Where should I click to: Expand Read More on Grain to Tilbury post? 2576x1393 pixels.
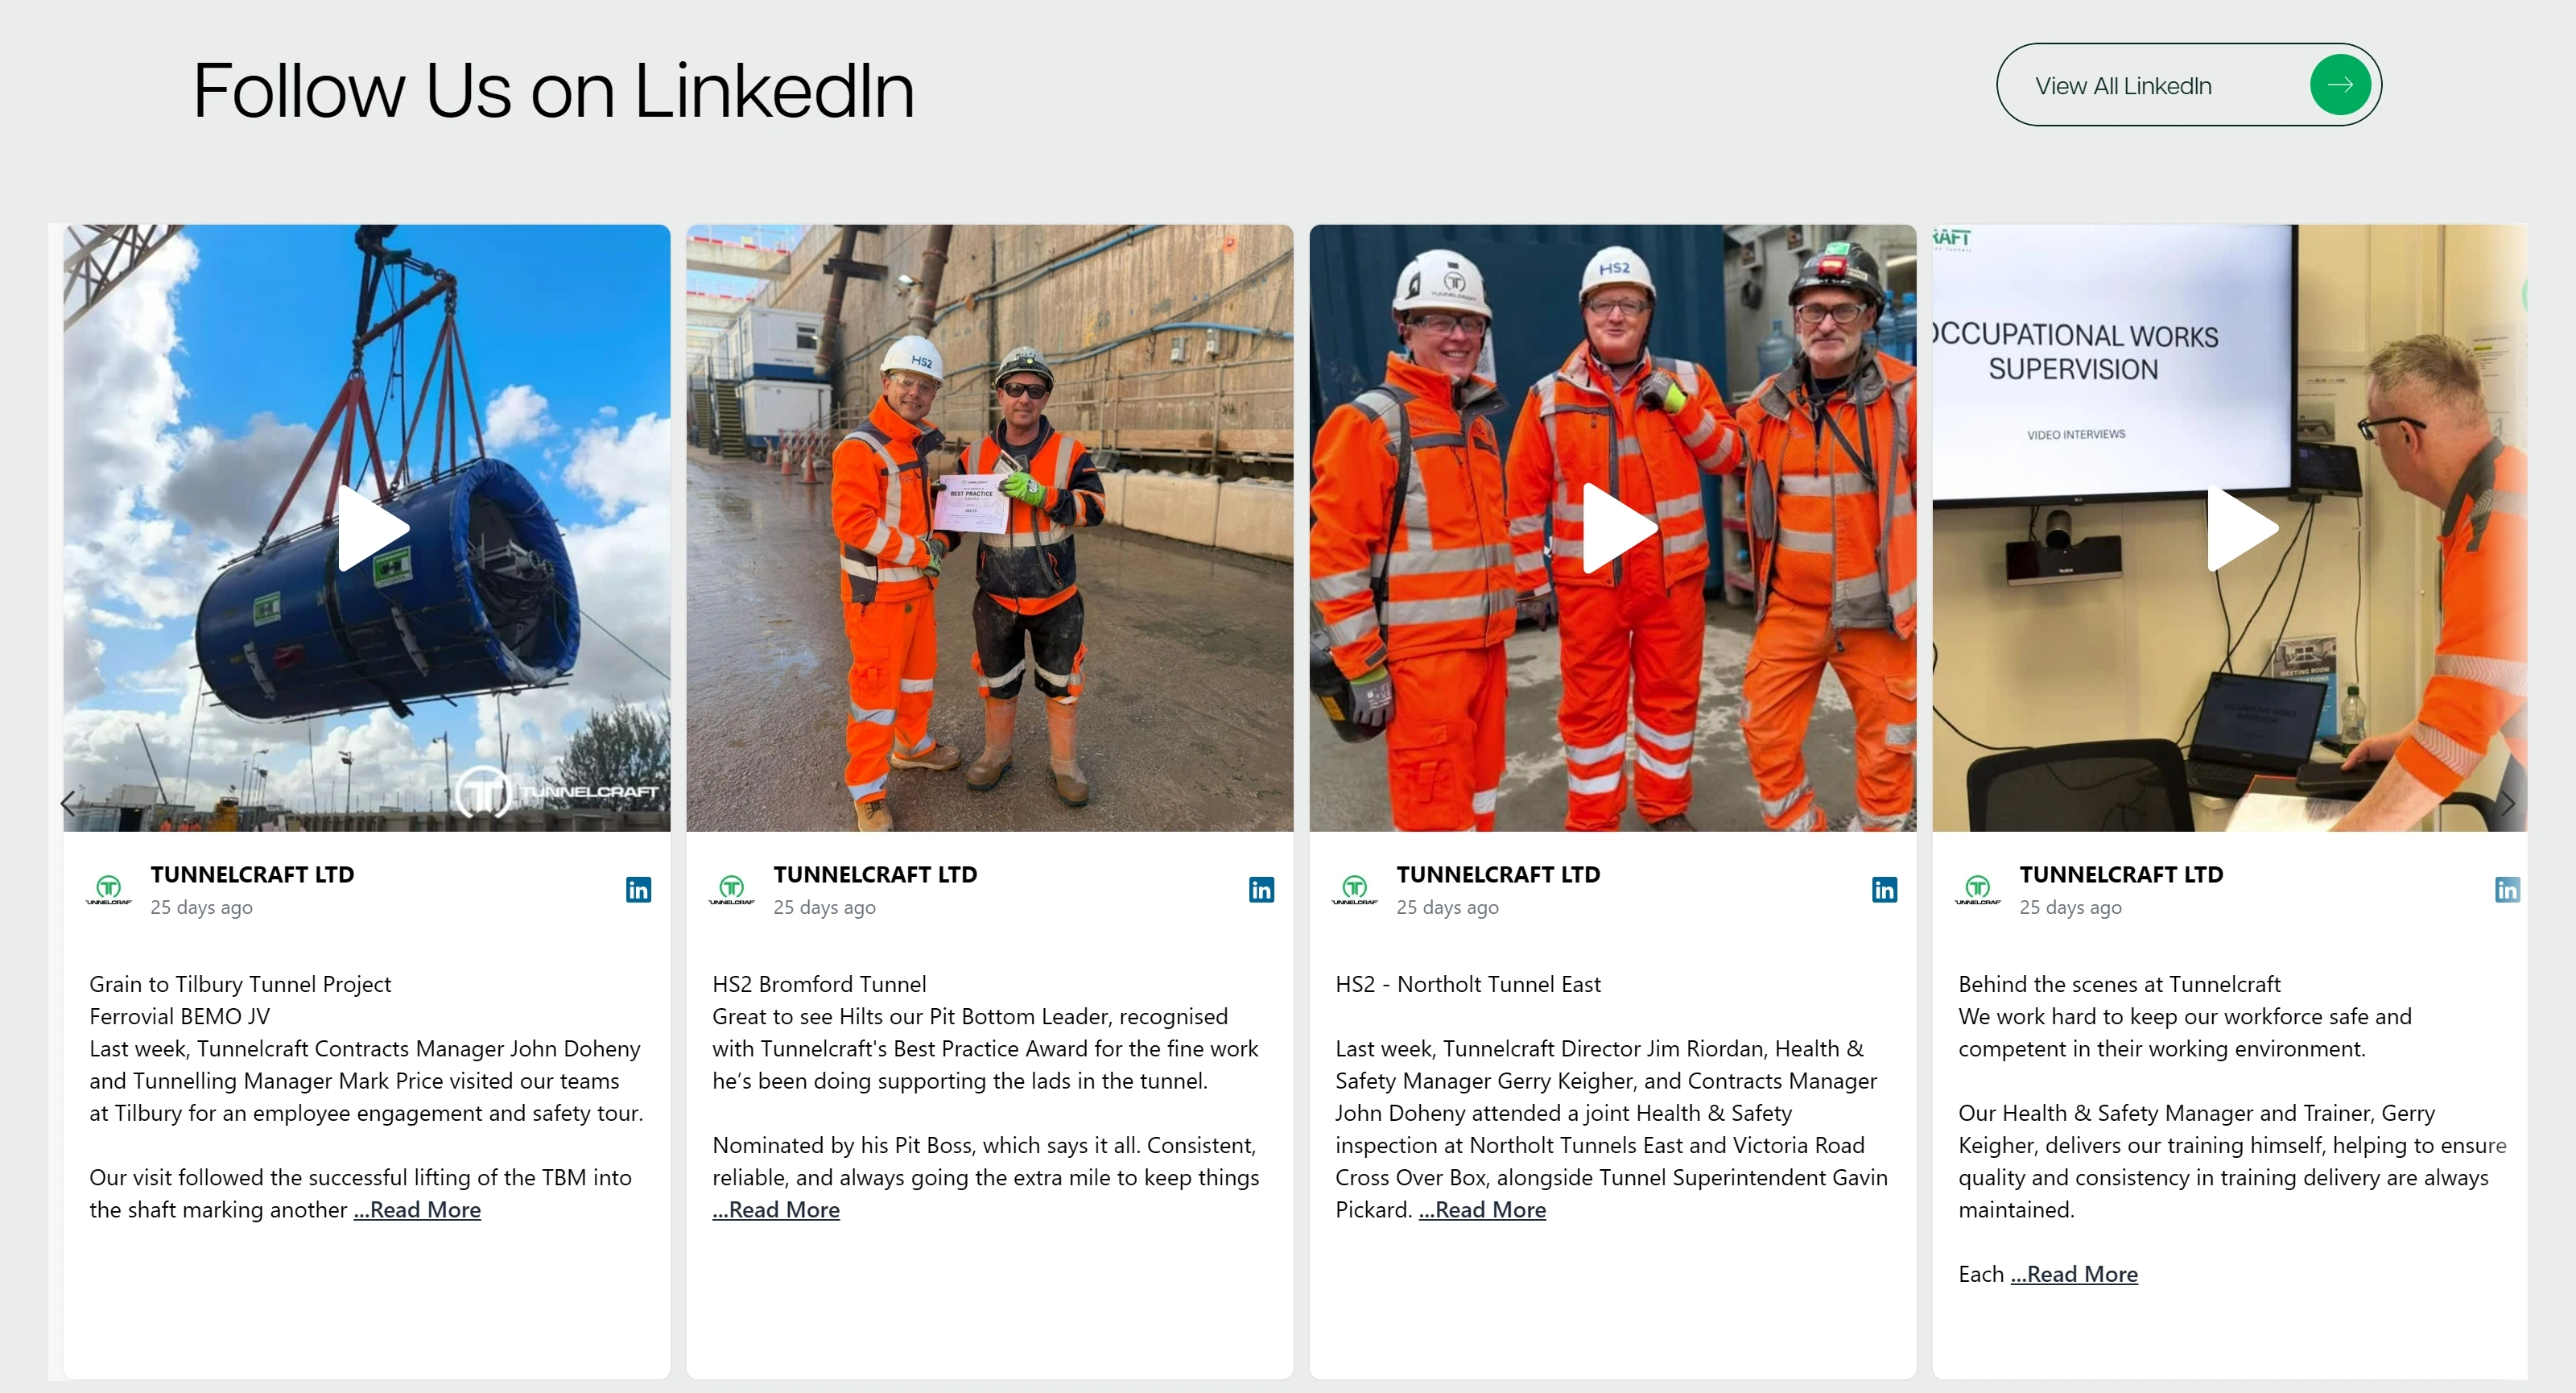417,1210
